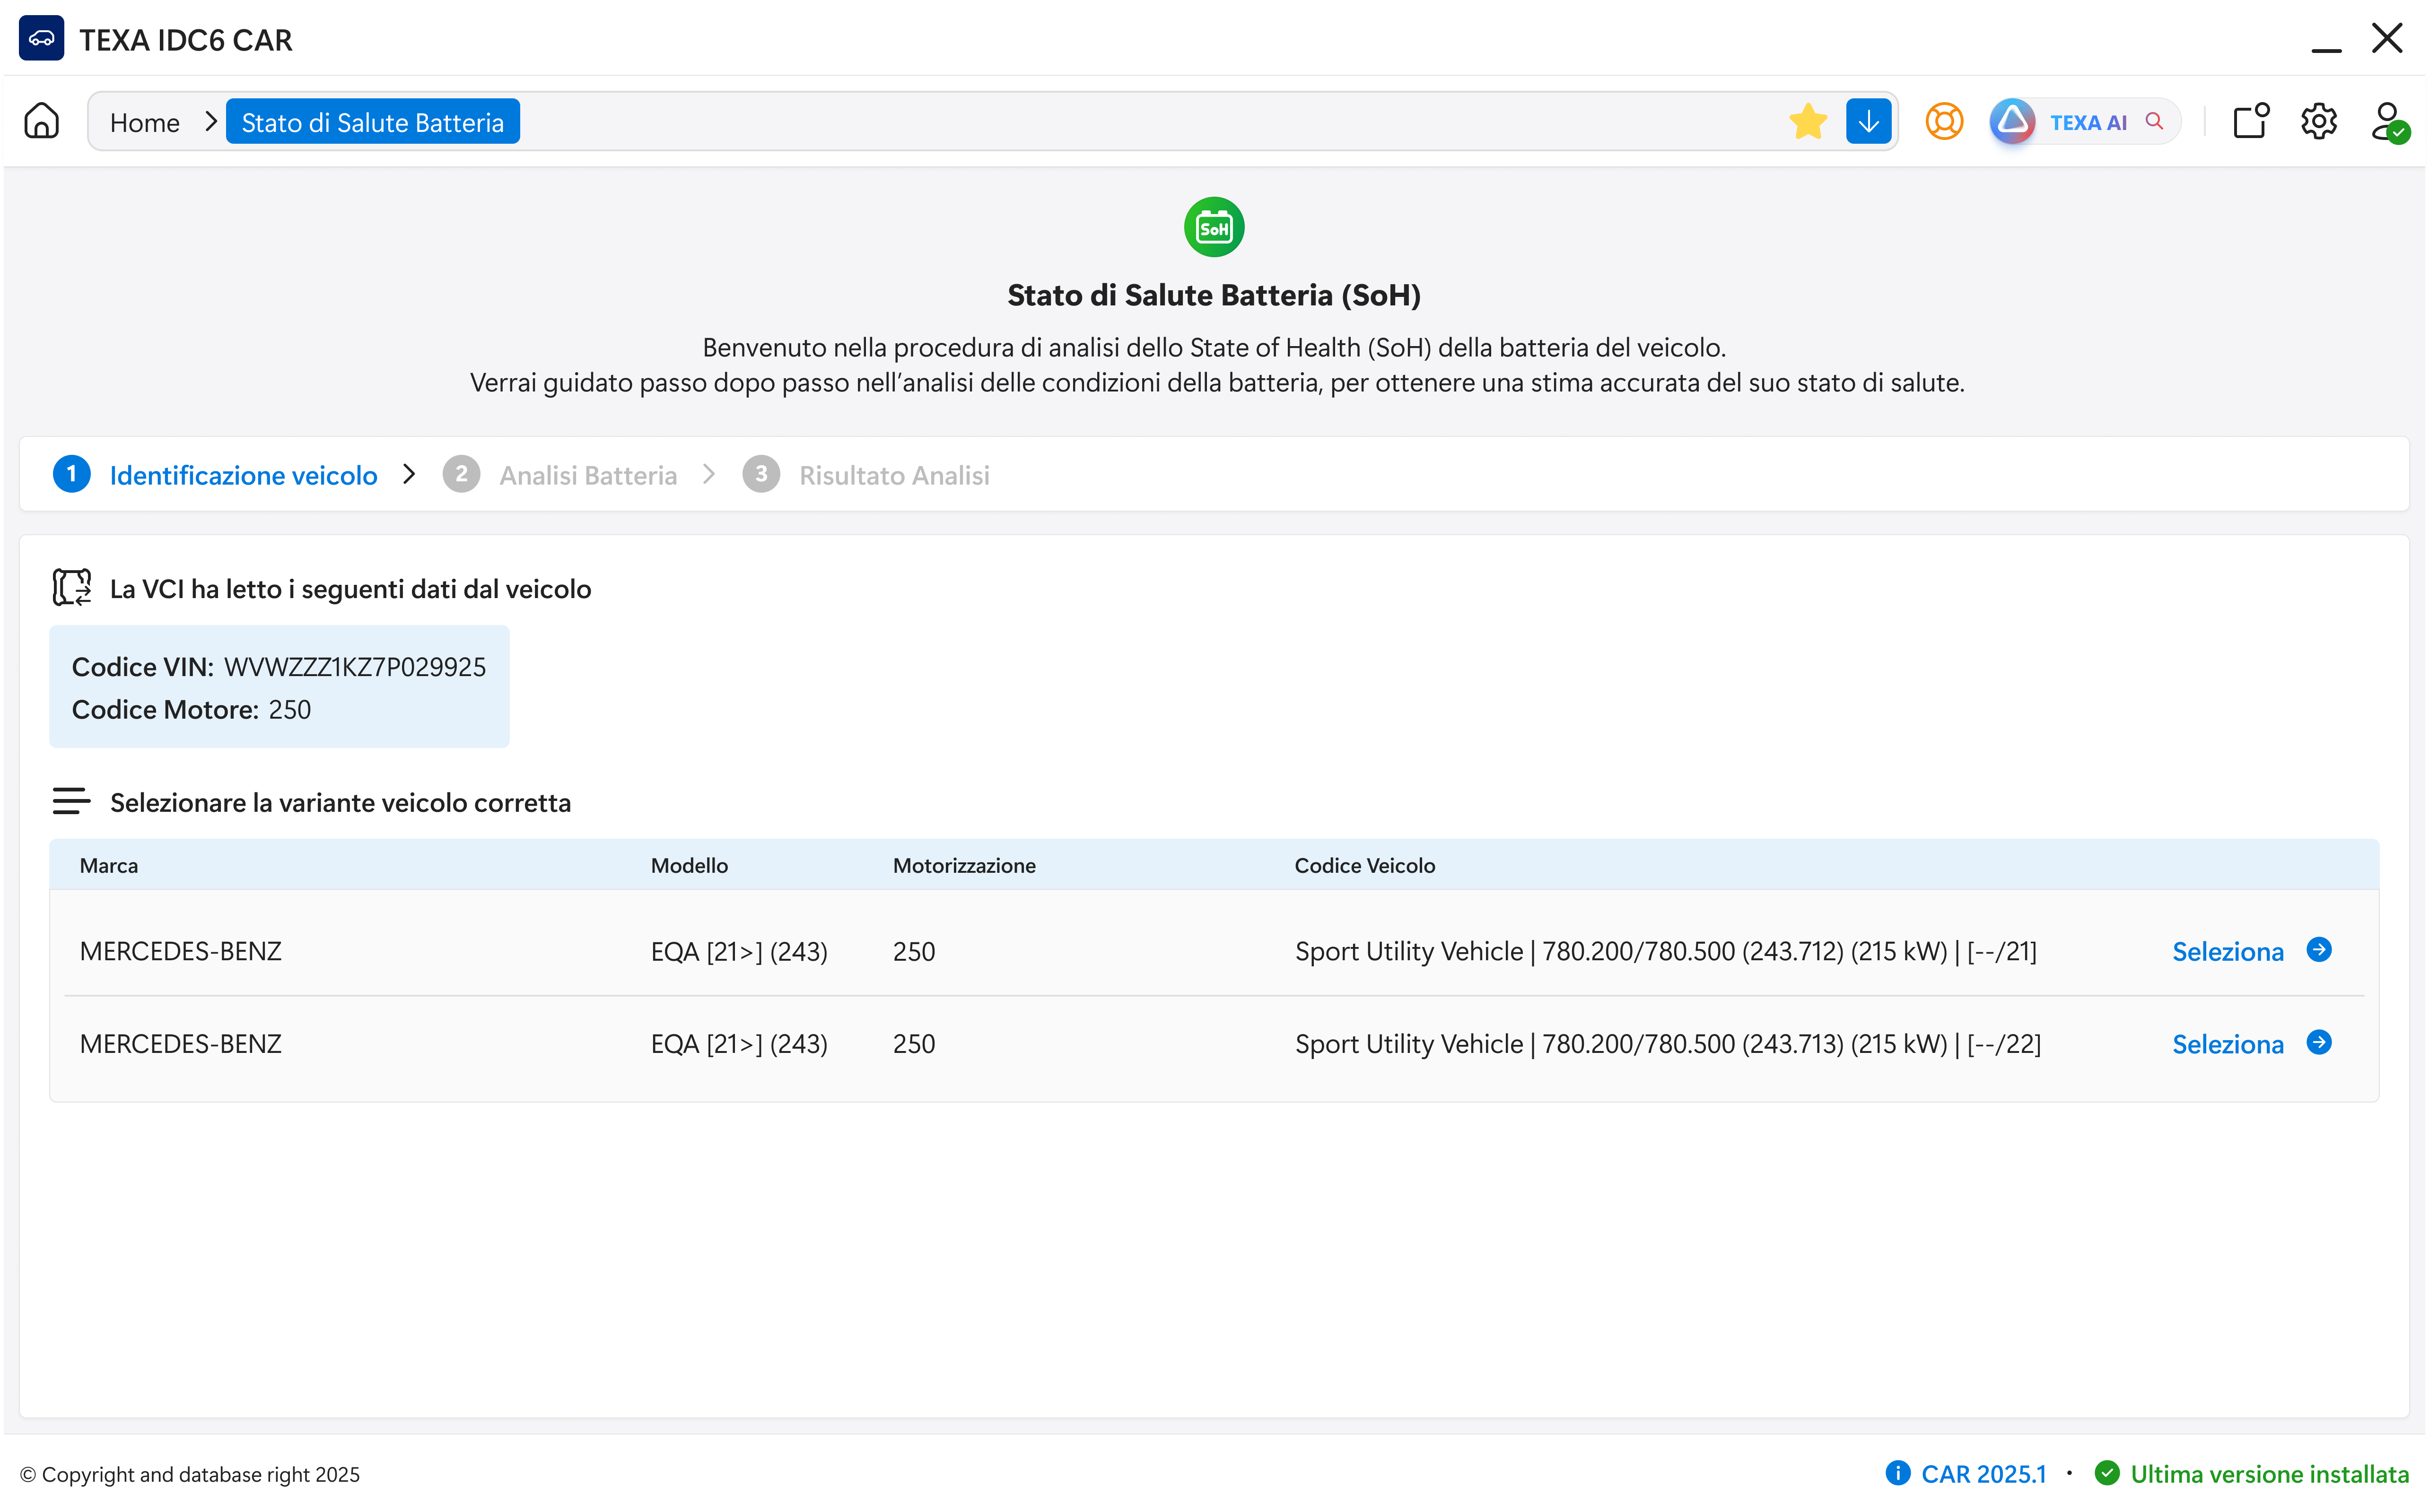
Task: Click Seleziona for variant 243.712
Action: tap(2227, 951)
